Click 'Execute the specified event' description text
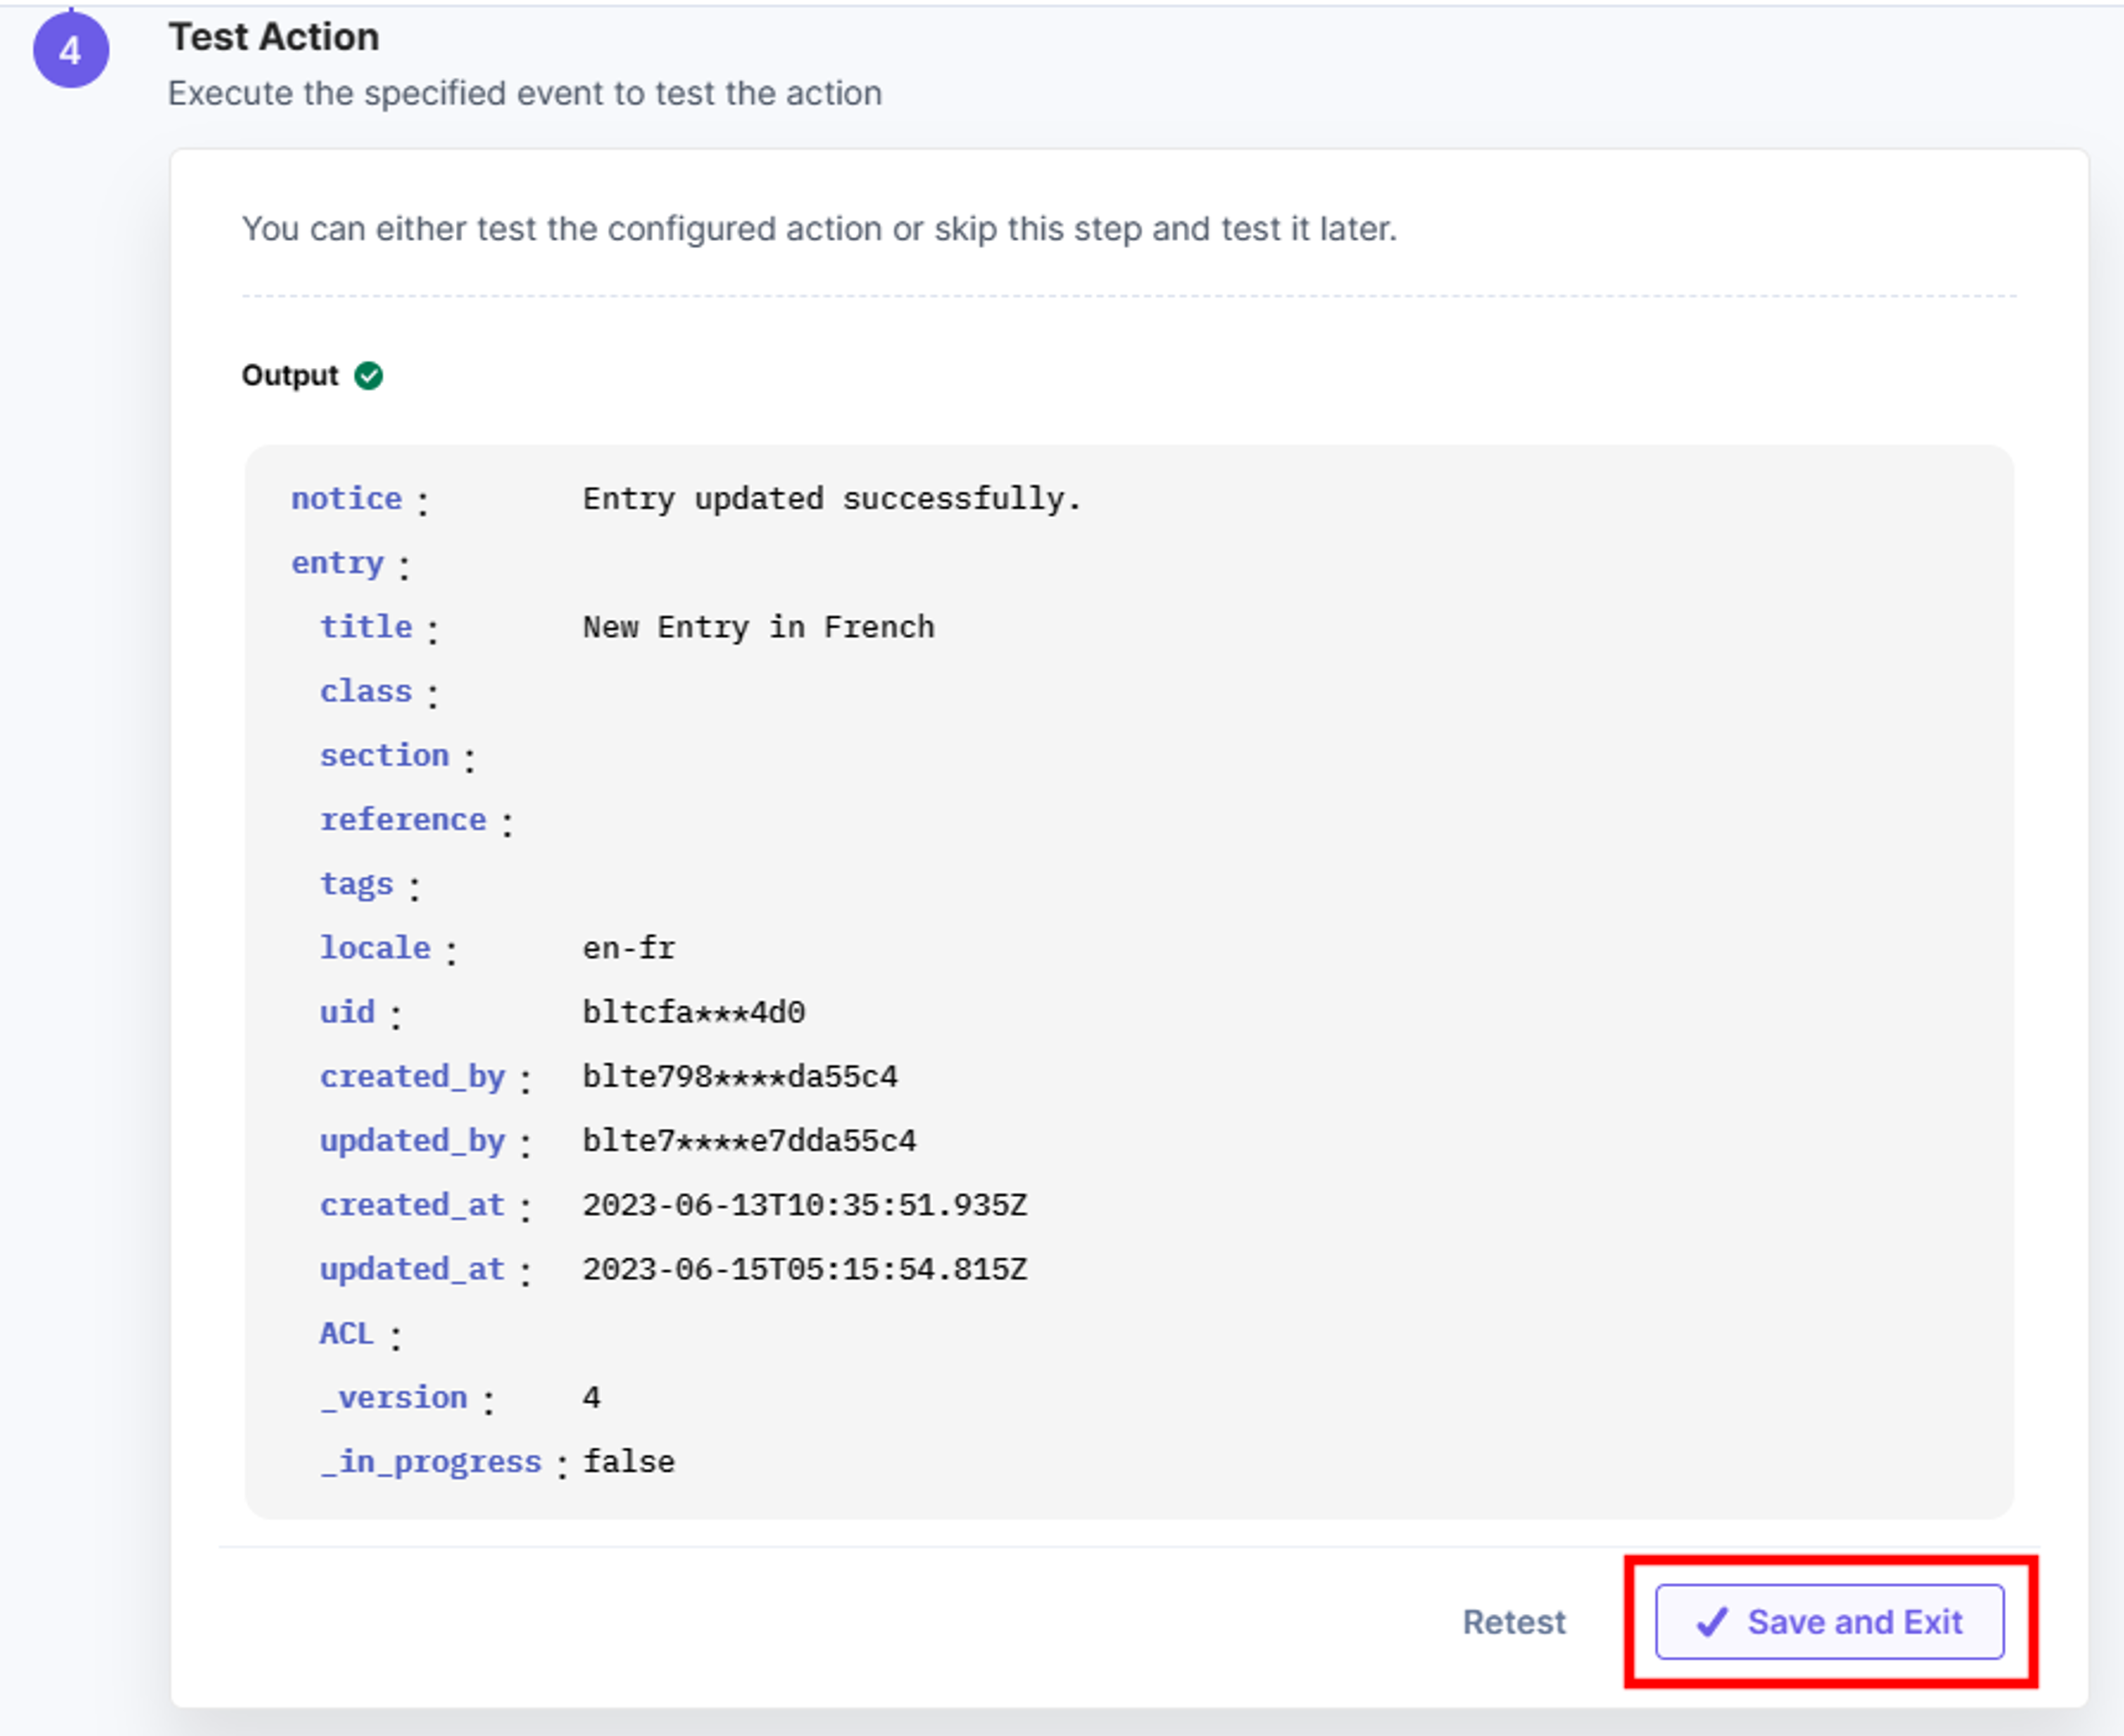This screenshot has height=1736, width=2124. pos(525,93)
